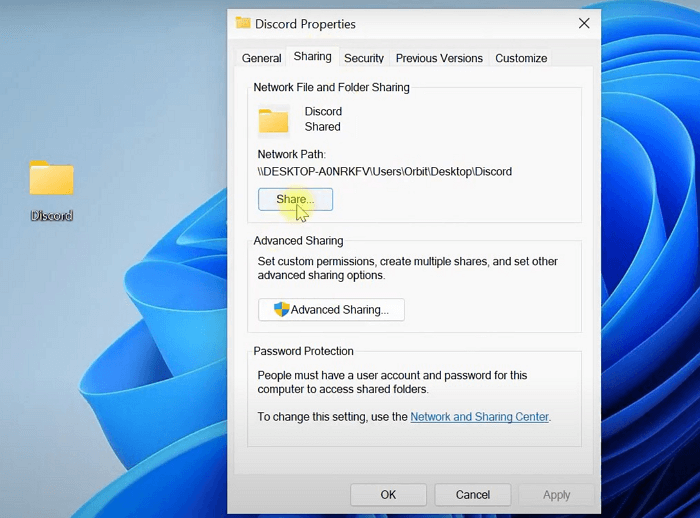Click the Shared status text beside the folder icon

pos(322,127)
